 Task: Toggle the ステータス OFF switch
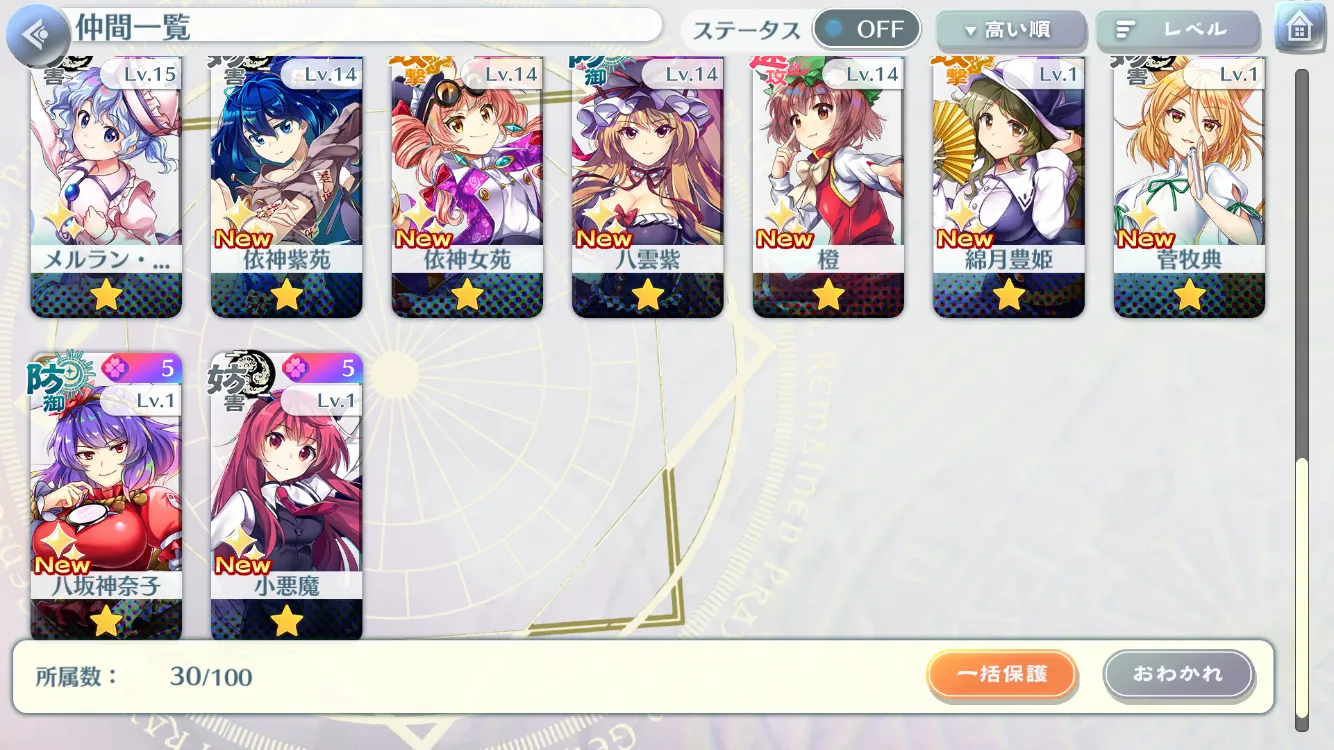click(866, 29)
